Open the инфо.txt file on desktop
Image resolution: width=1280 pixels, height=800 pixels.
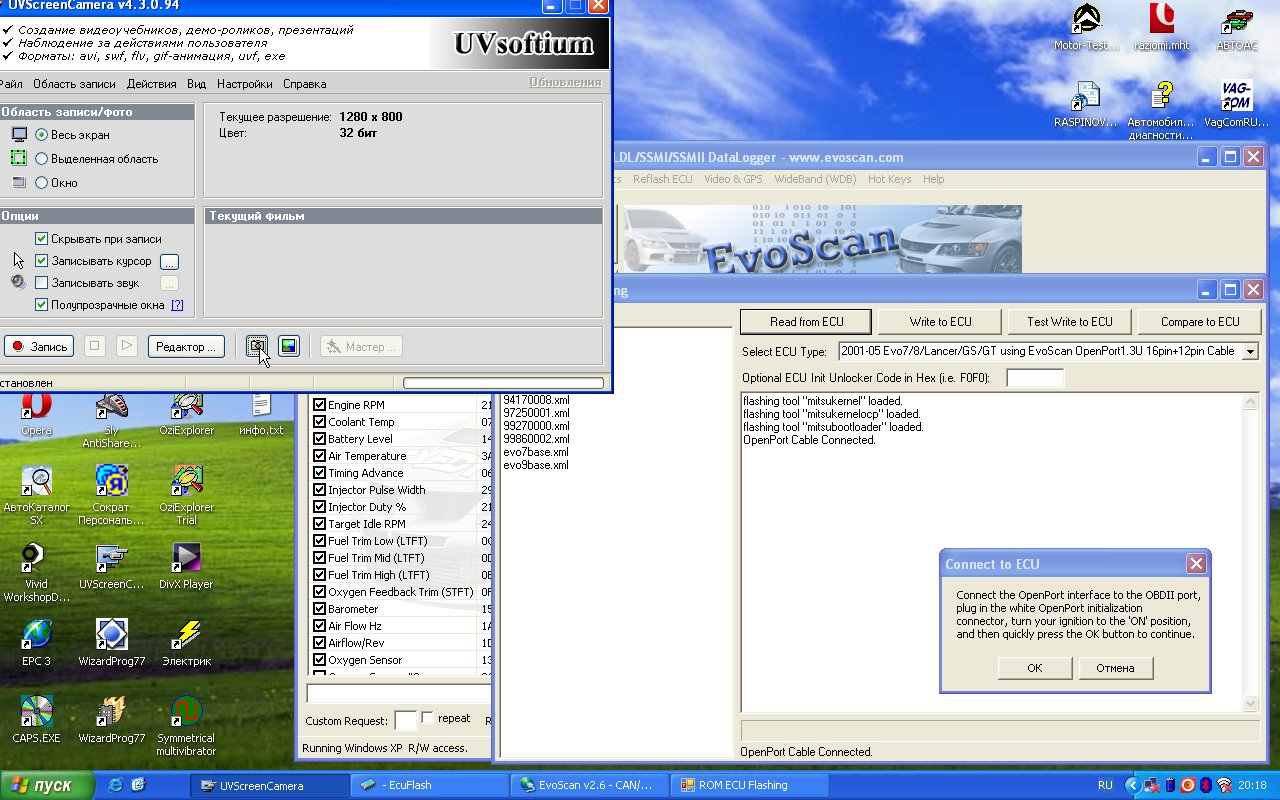click(261, 414)
